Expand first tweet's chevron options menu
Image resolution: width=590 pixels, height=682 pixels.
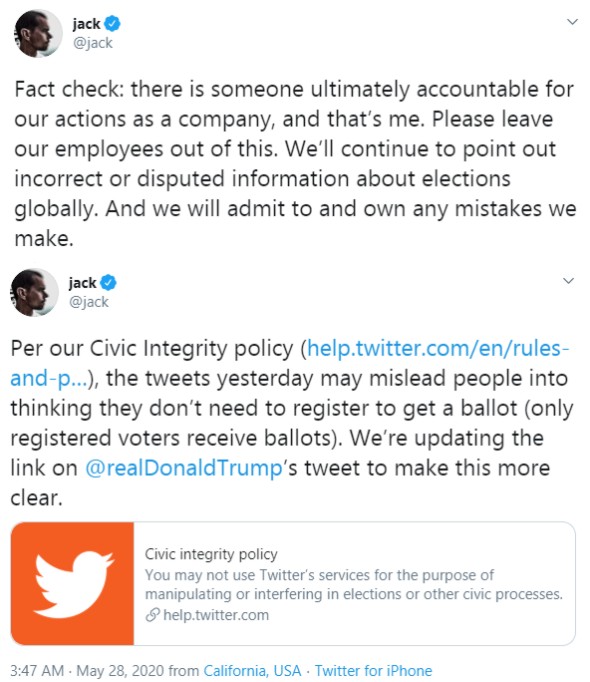[x=573, y=22]
